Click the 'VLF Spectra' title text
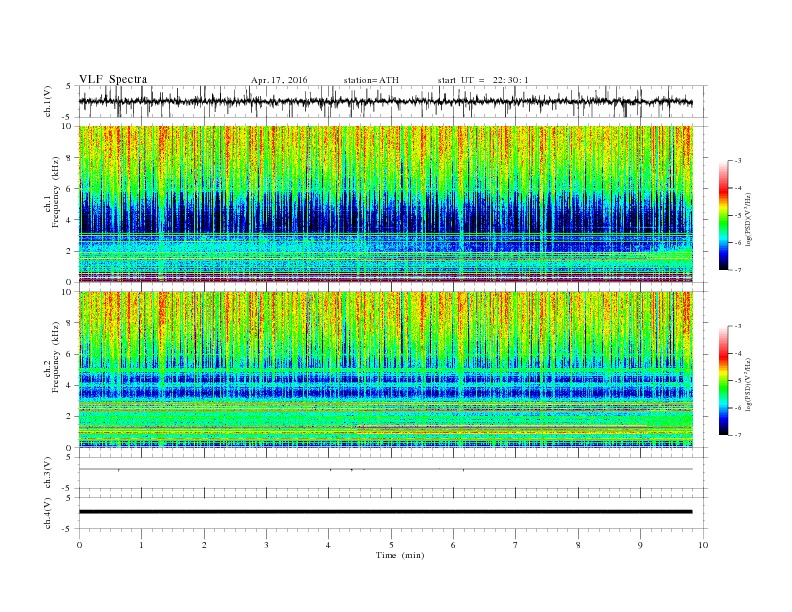 [x=113, y=79]
